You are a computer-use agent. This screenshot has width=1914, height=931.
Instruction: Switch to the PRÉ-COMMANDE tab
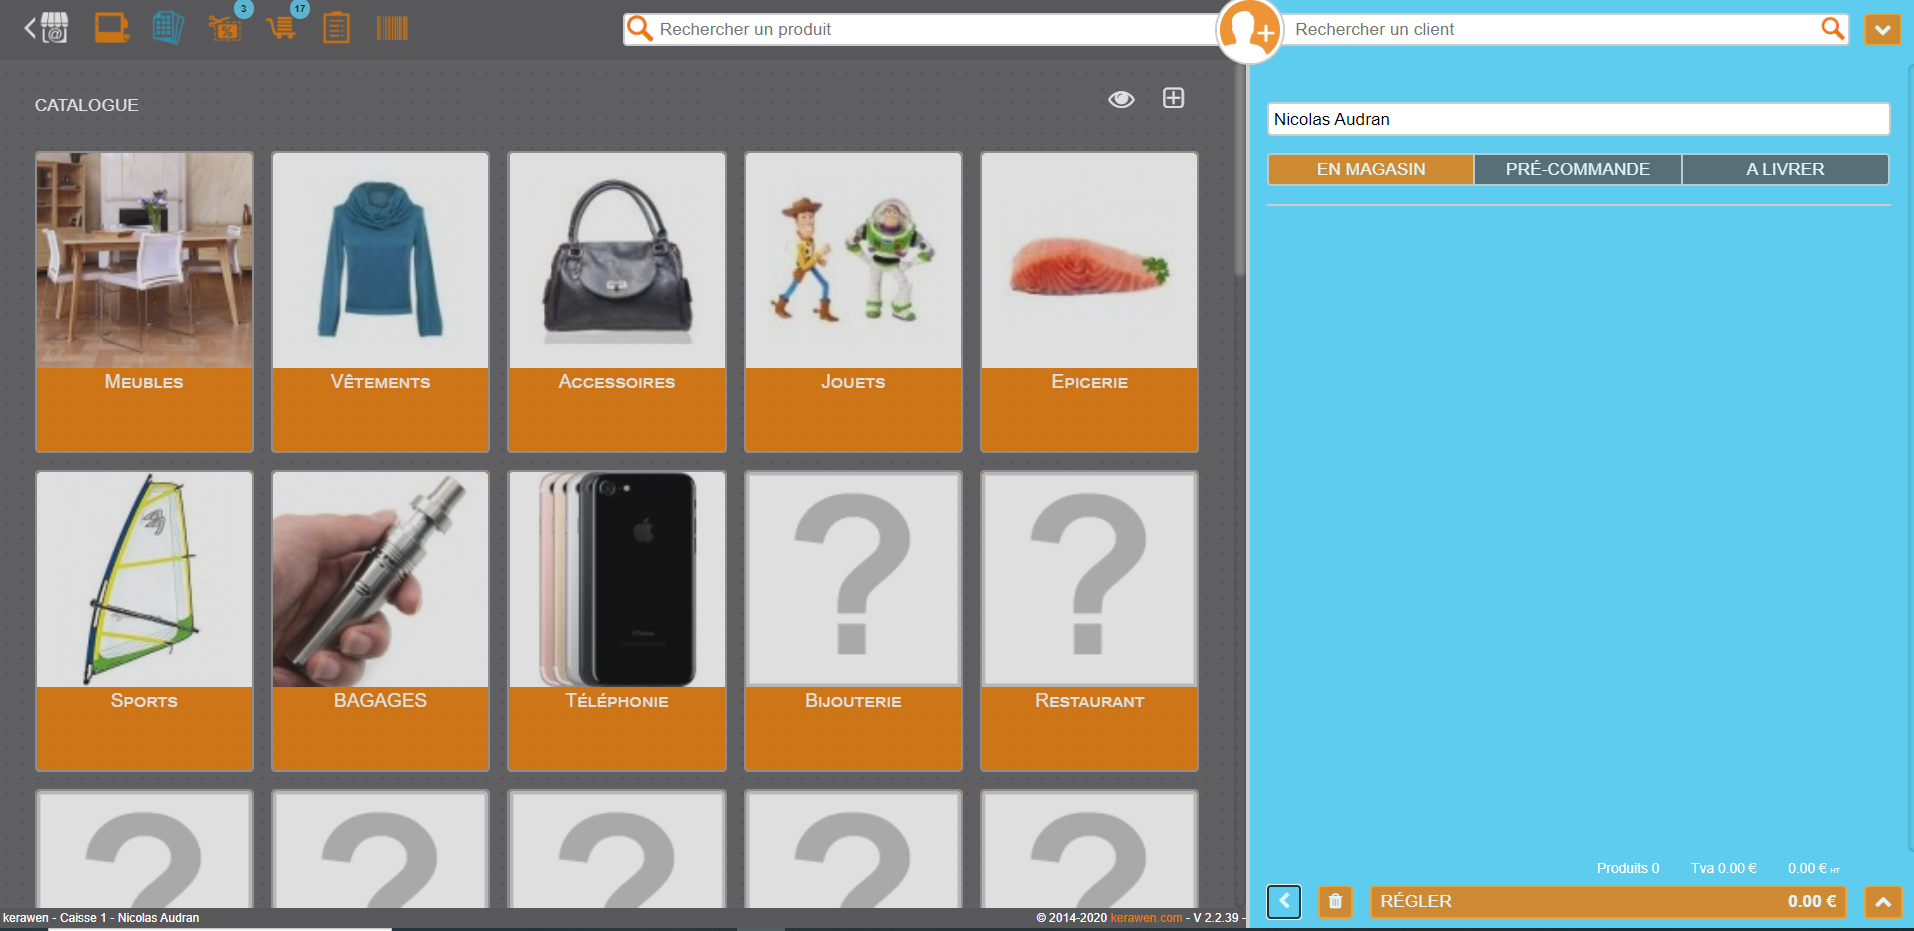pos(1578,169)
